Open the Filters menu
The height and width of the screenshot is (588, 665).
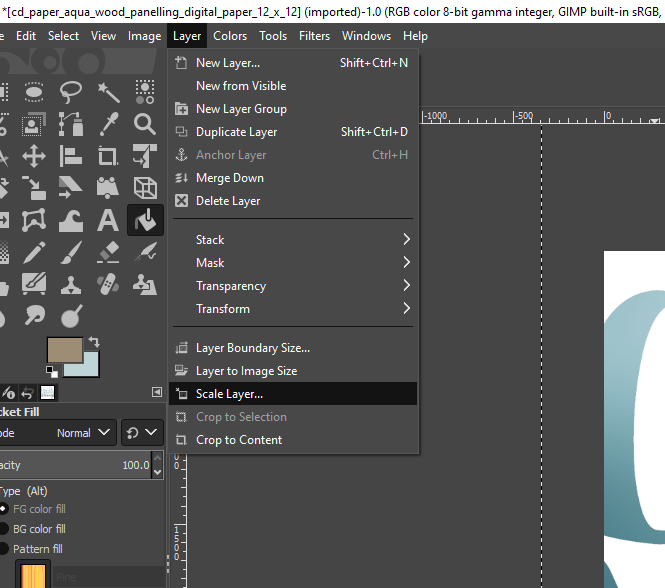(314, 36)
